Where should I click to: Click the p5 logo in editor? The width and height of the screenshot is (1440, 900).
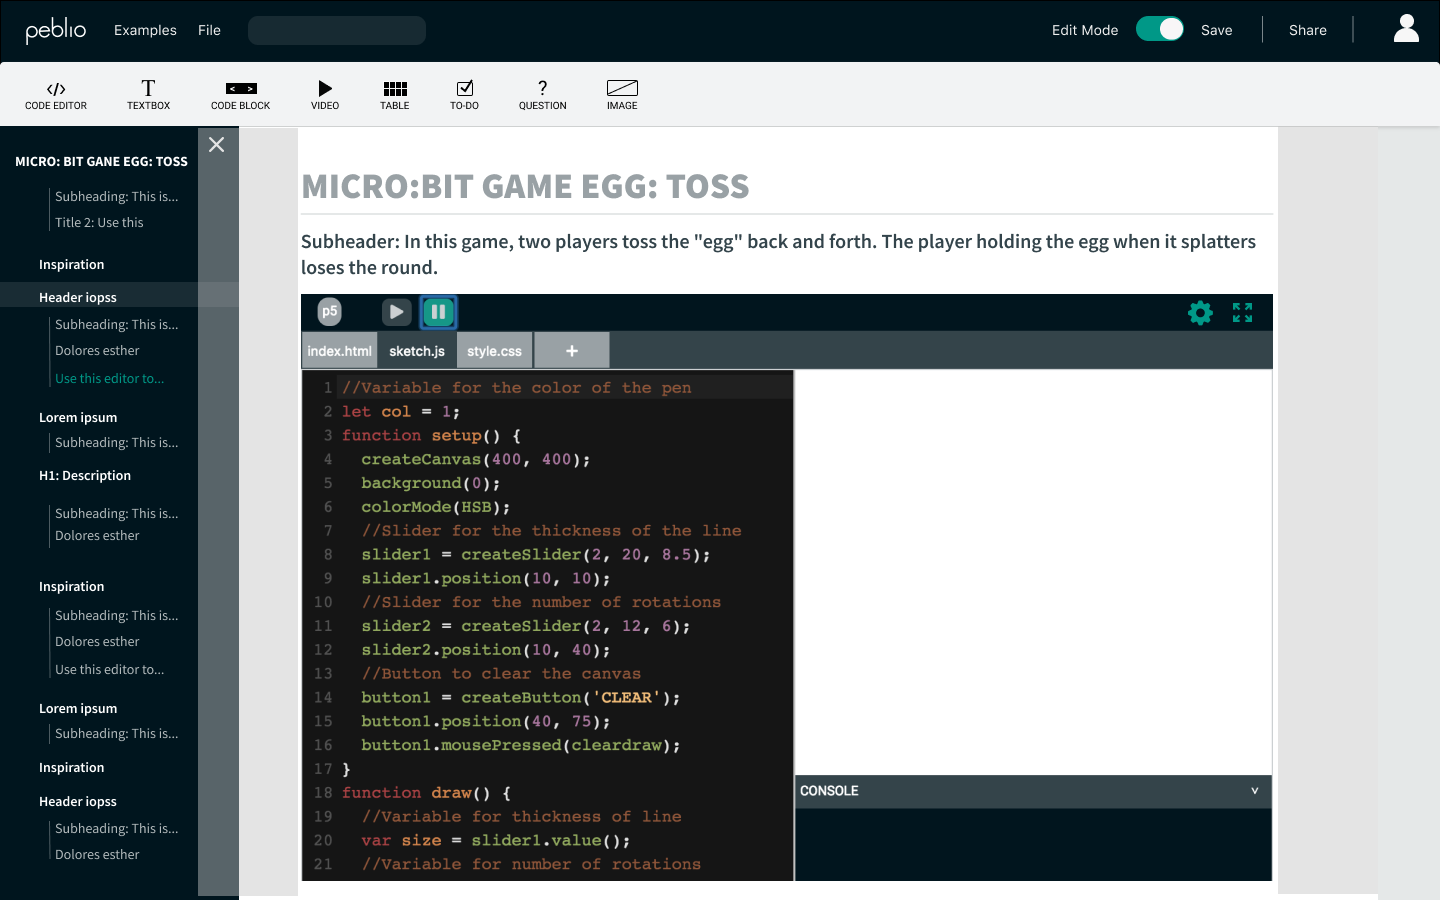tap(329, 312)
